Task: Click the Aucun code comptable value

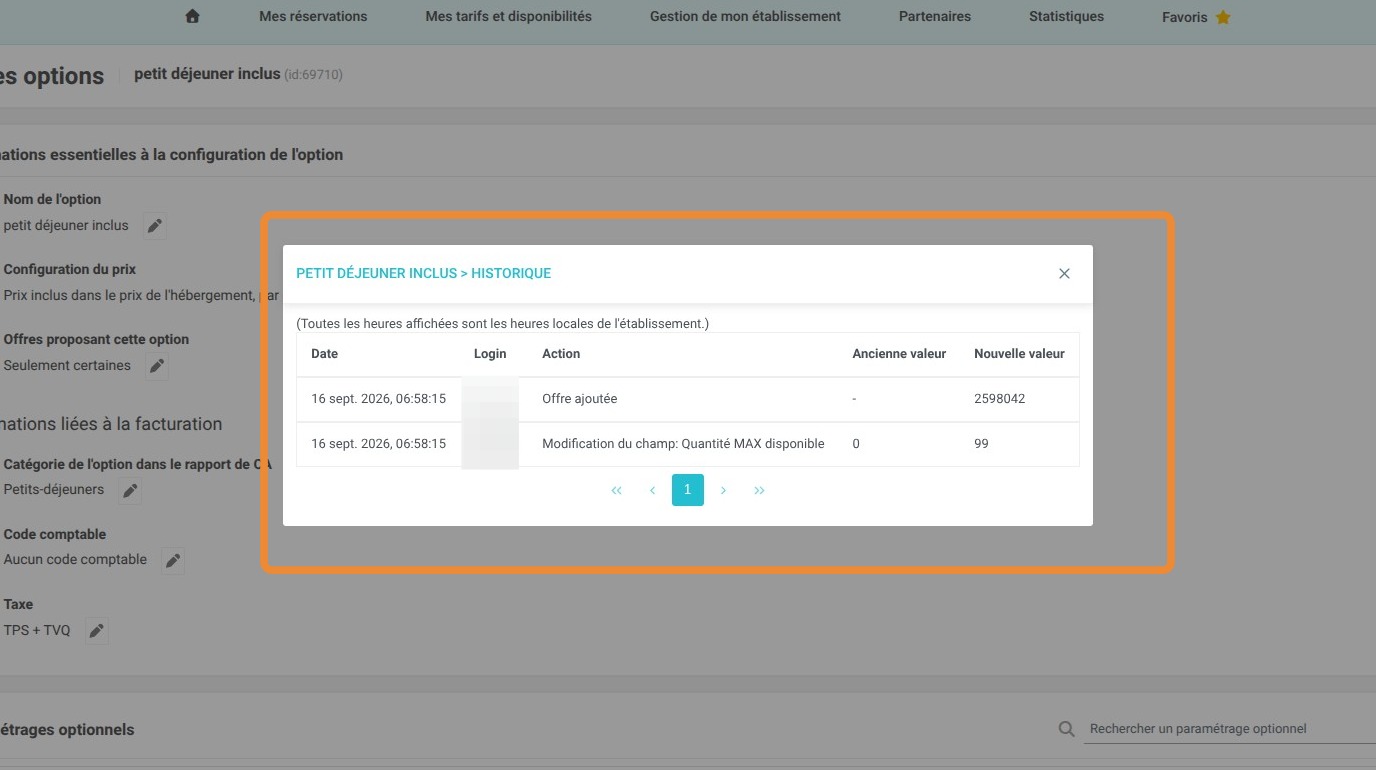Action: pos(75,560)
